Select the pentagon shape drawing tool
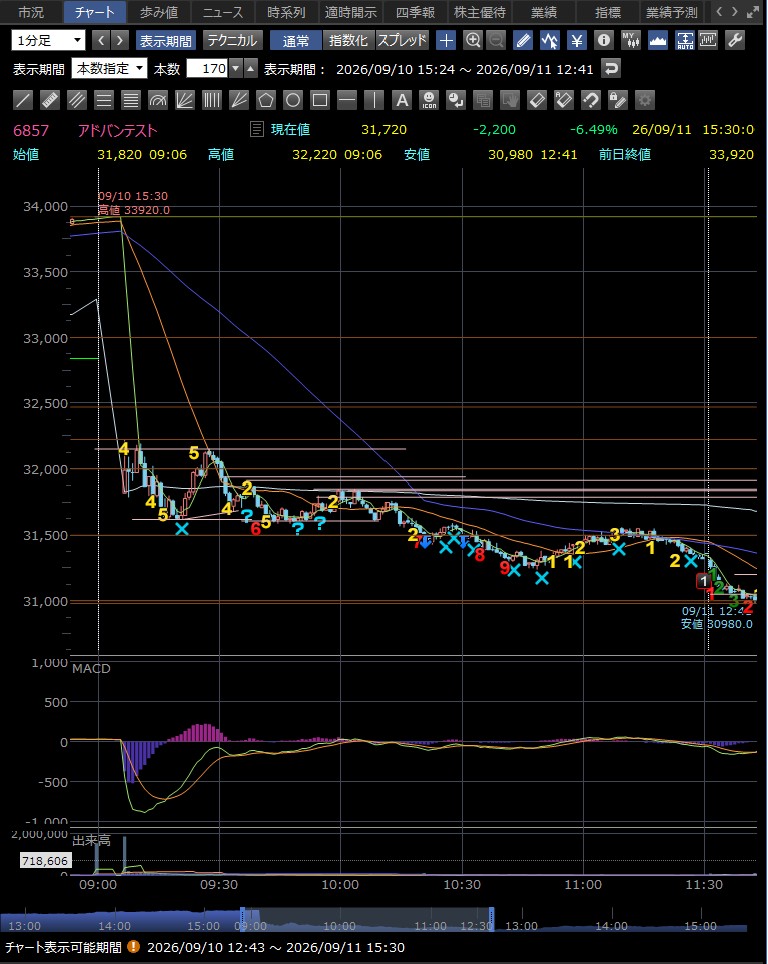The height and width of the screenshot is (964, 768). [266, 100]
